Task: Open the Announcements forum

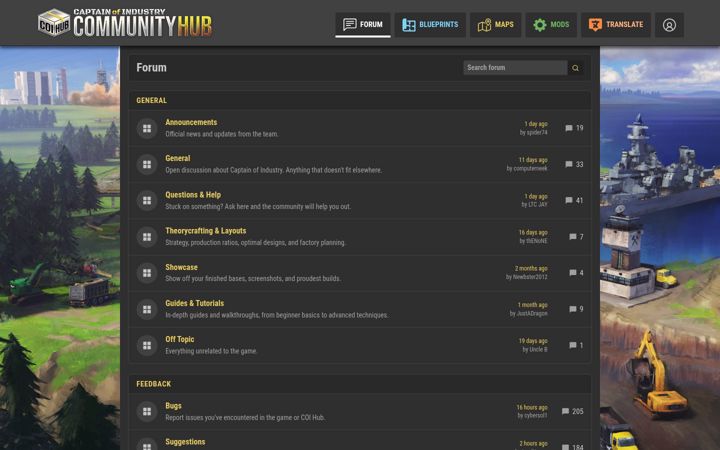Action: click(x=191, y=122)
